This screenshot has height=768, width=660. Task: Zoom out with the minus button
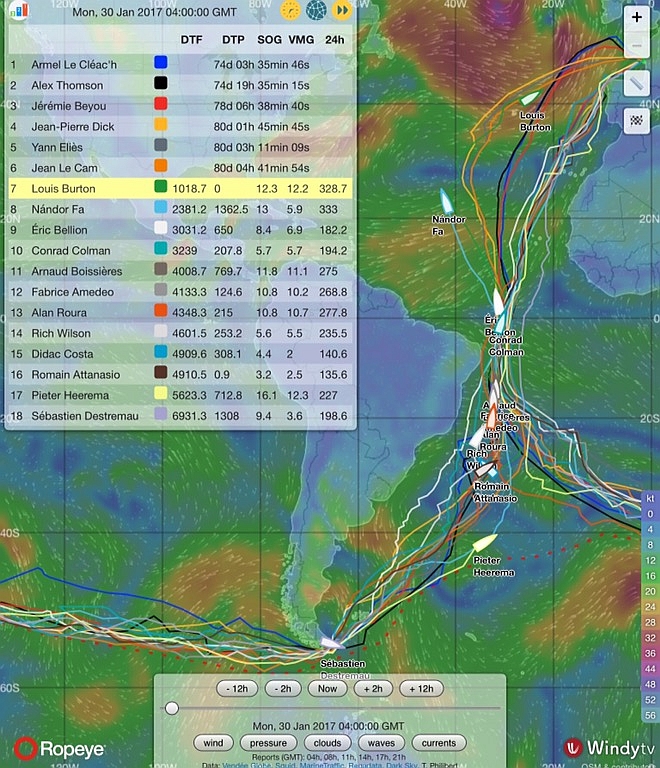(x=637, y=46)
